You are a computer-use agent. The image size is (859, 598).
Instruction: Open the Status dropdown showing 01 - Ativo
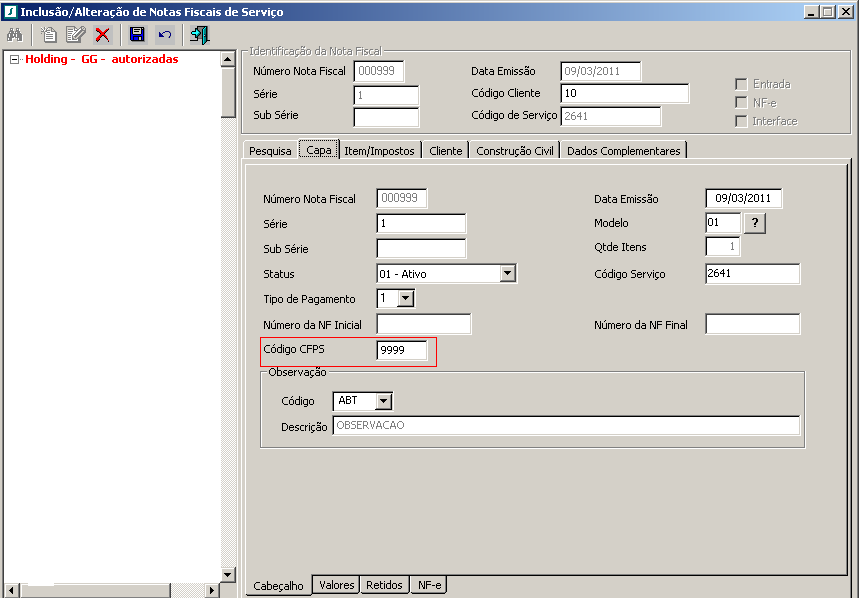pos(507,273)
